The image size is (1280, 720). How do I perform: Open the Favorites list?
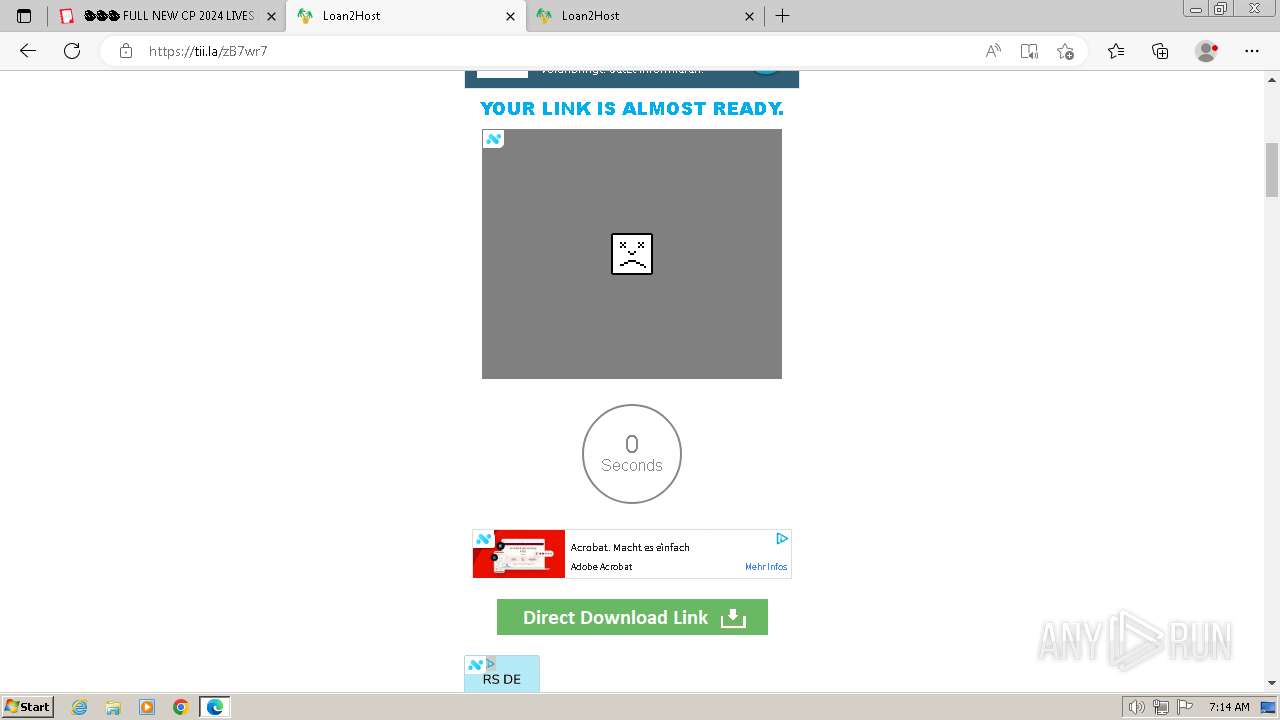pos(1116,51)
